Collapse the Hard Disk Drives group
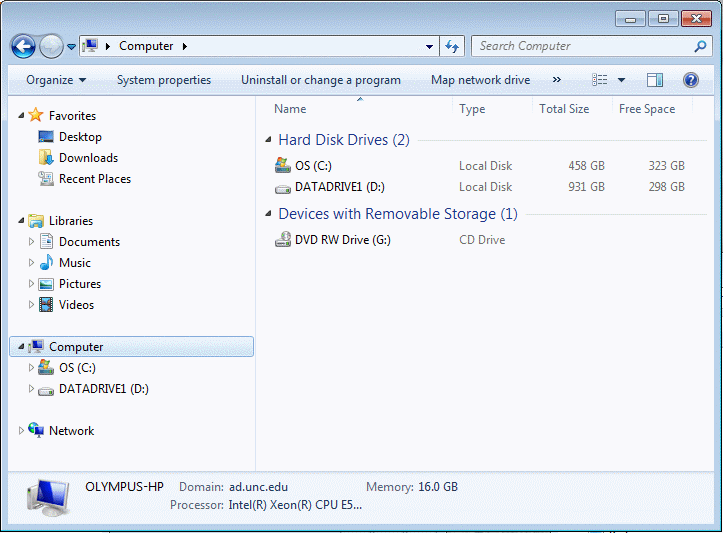This screenshot has height=533, width=723. click(268, 141)
